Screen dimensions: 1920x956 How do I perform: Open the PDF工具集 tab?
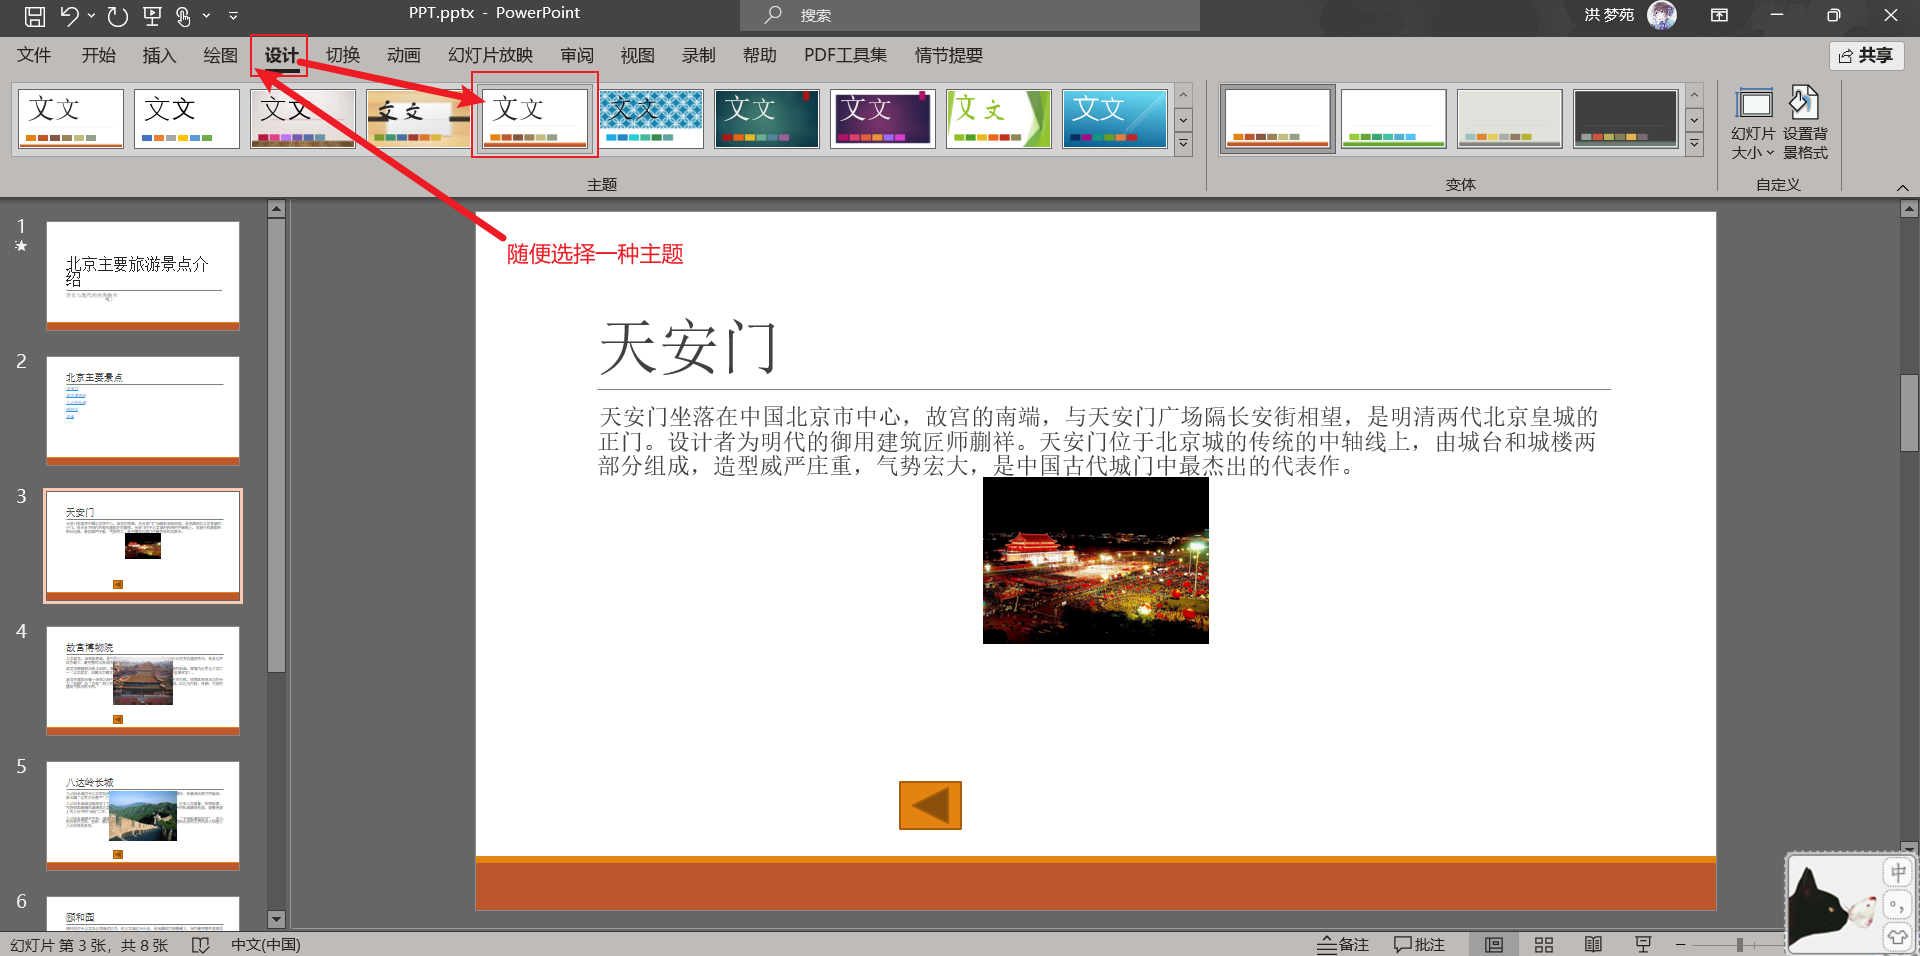click(845, 55)
